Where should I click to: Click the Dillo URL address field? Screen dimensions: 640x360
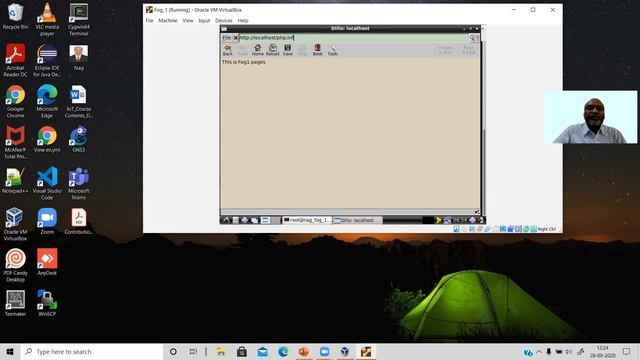point(353,38)
